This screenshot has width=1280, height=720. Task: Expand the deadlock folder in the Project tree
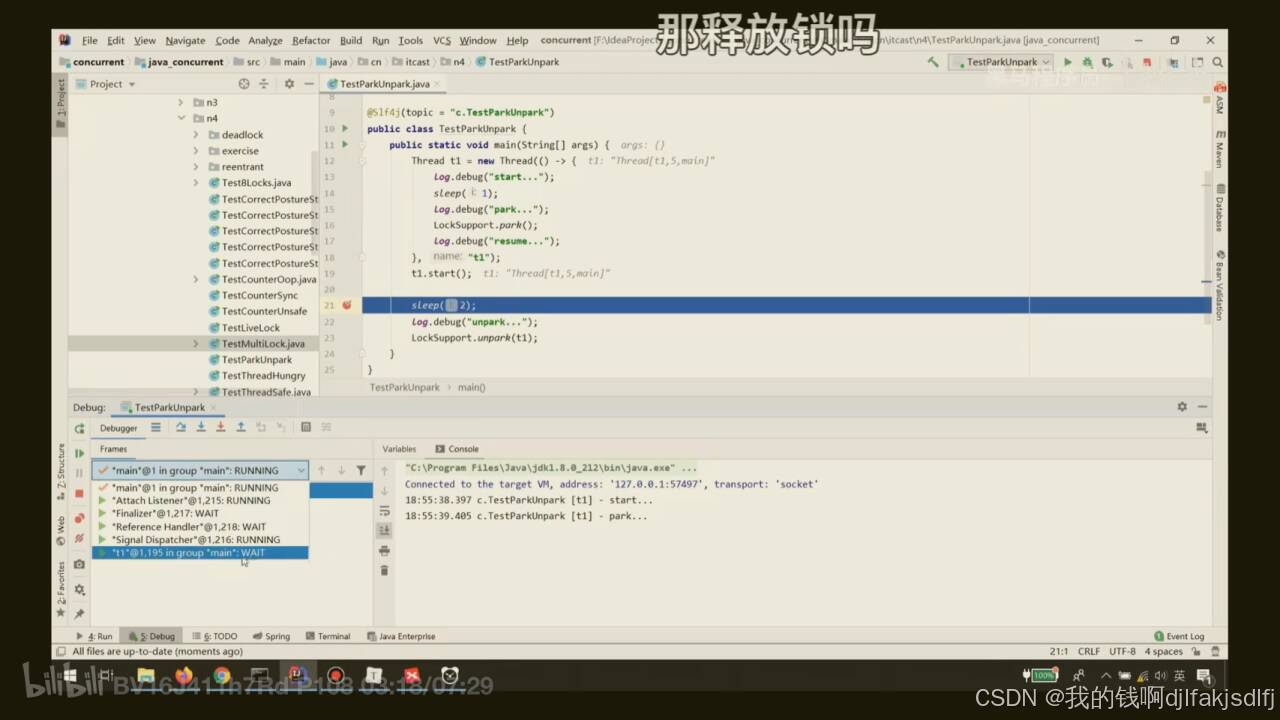[x=197, y=134]
